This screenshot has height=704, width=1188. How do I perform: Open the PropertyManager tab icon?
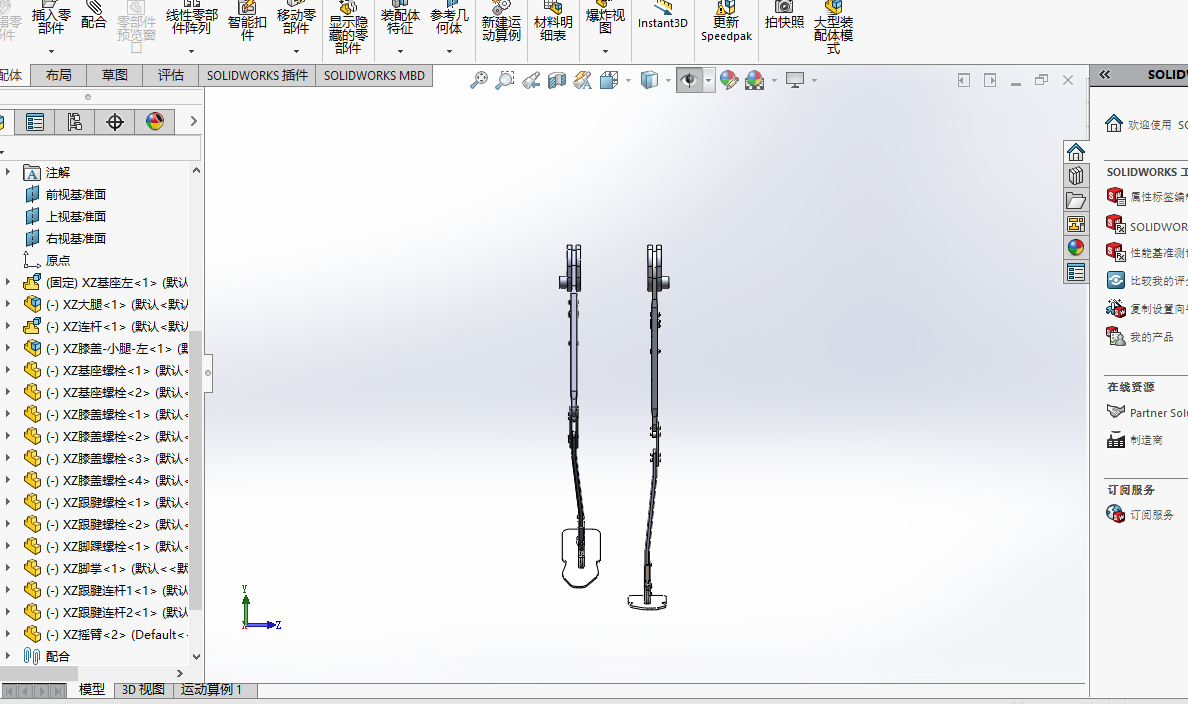[x=35, y=122]
